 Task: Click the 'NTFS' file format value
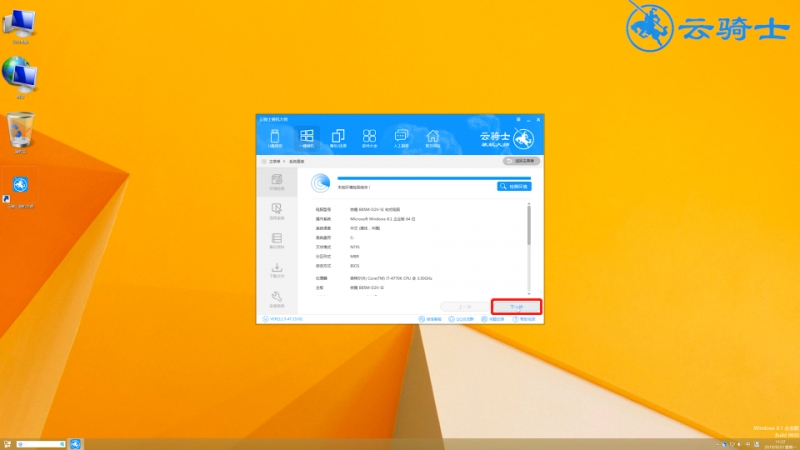pos(355,247)
